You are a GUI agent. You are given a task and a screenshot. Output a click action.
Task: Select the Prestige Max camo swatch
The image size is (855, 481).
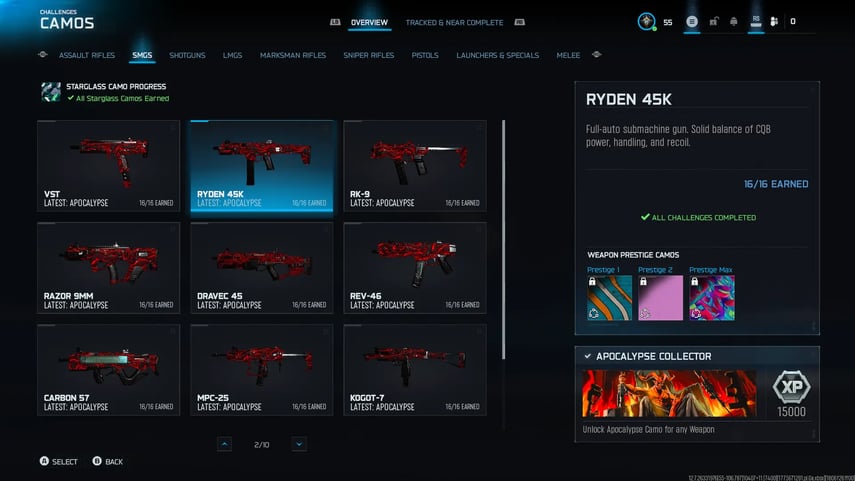pos(711,297)
